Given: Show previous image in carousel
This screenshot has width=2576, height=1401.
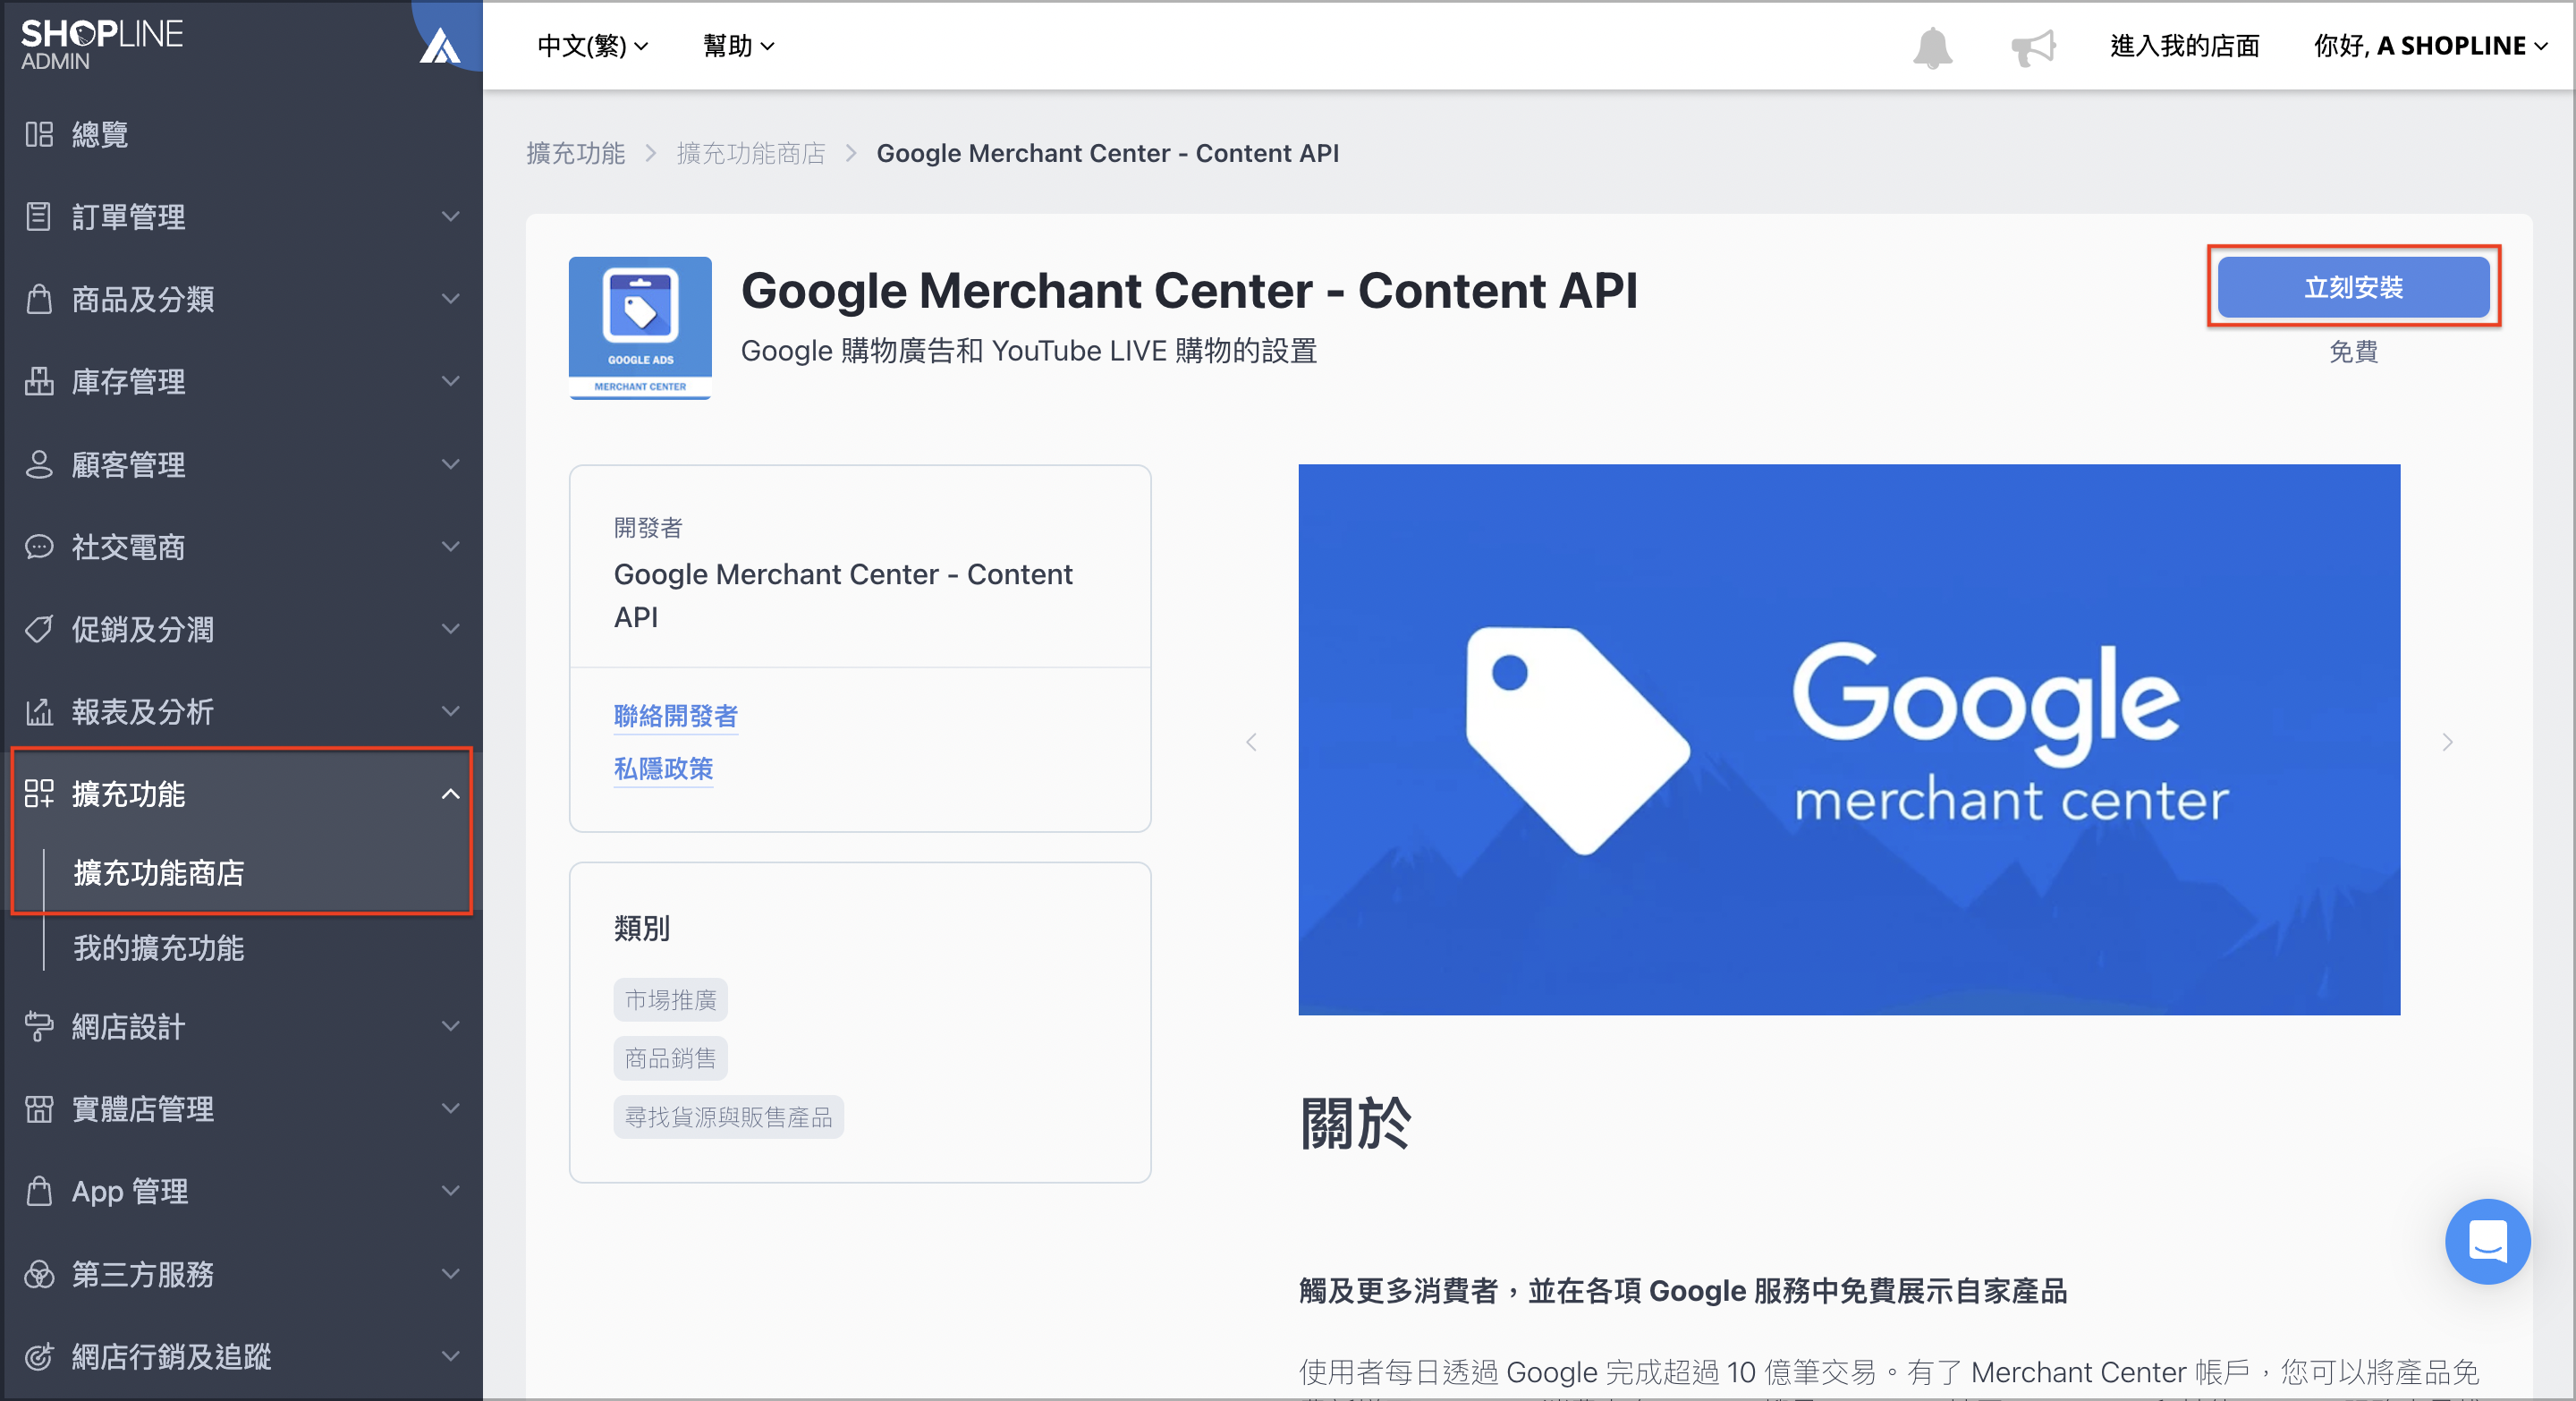Looking at the screenshot, I should click(1251, 741).
